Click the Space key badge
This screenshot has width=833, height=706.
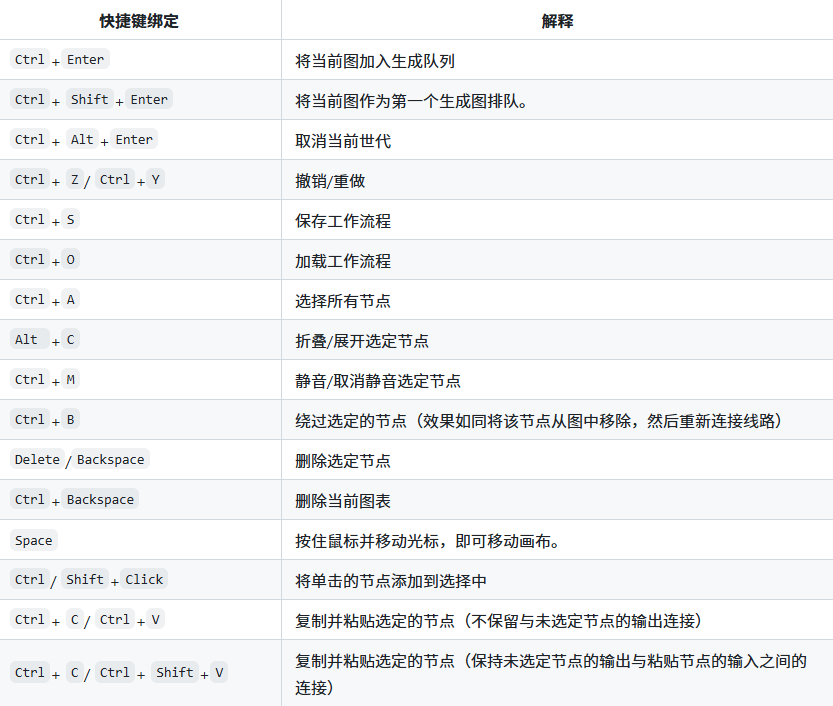(x=33, y=540)
